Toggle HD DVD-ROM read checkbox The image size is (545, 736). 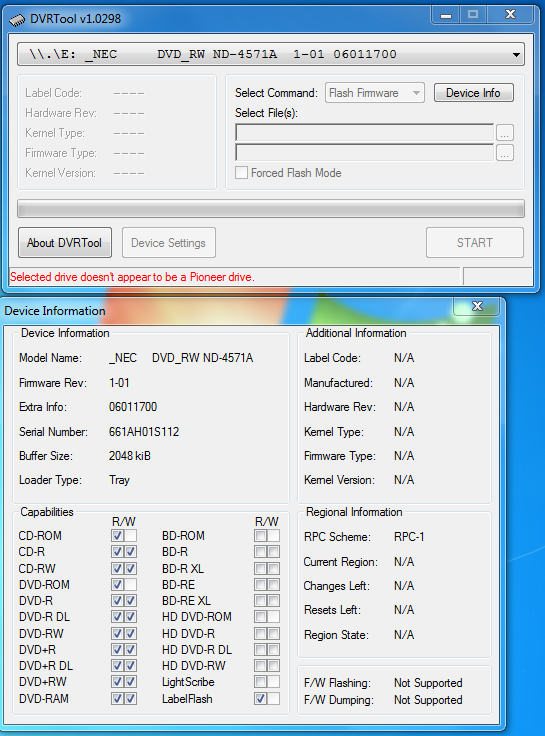pos(261,616)
